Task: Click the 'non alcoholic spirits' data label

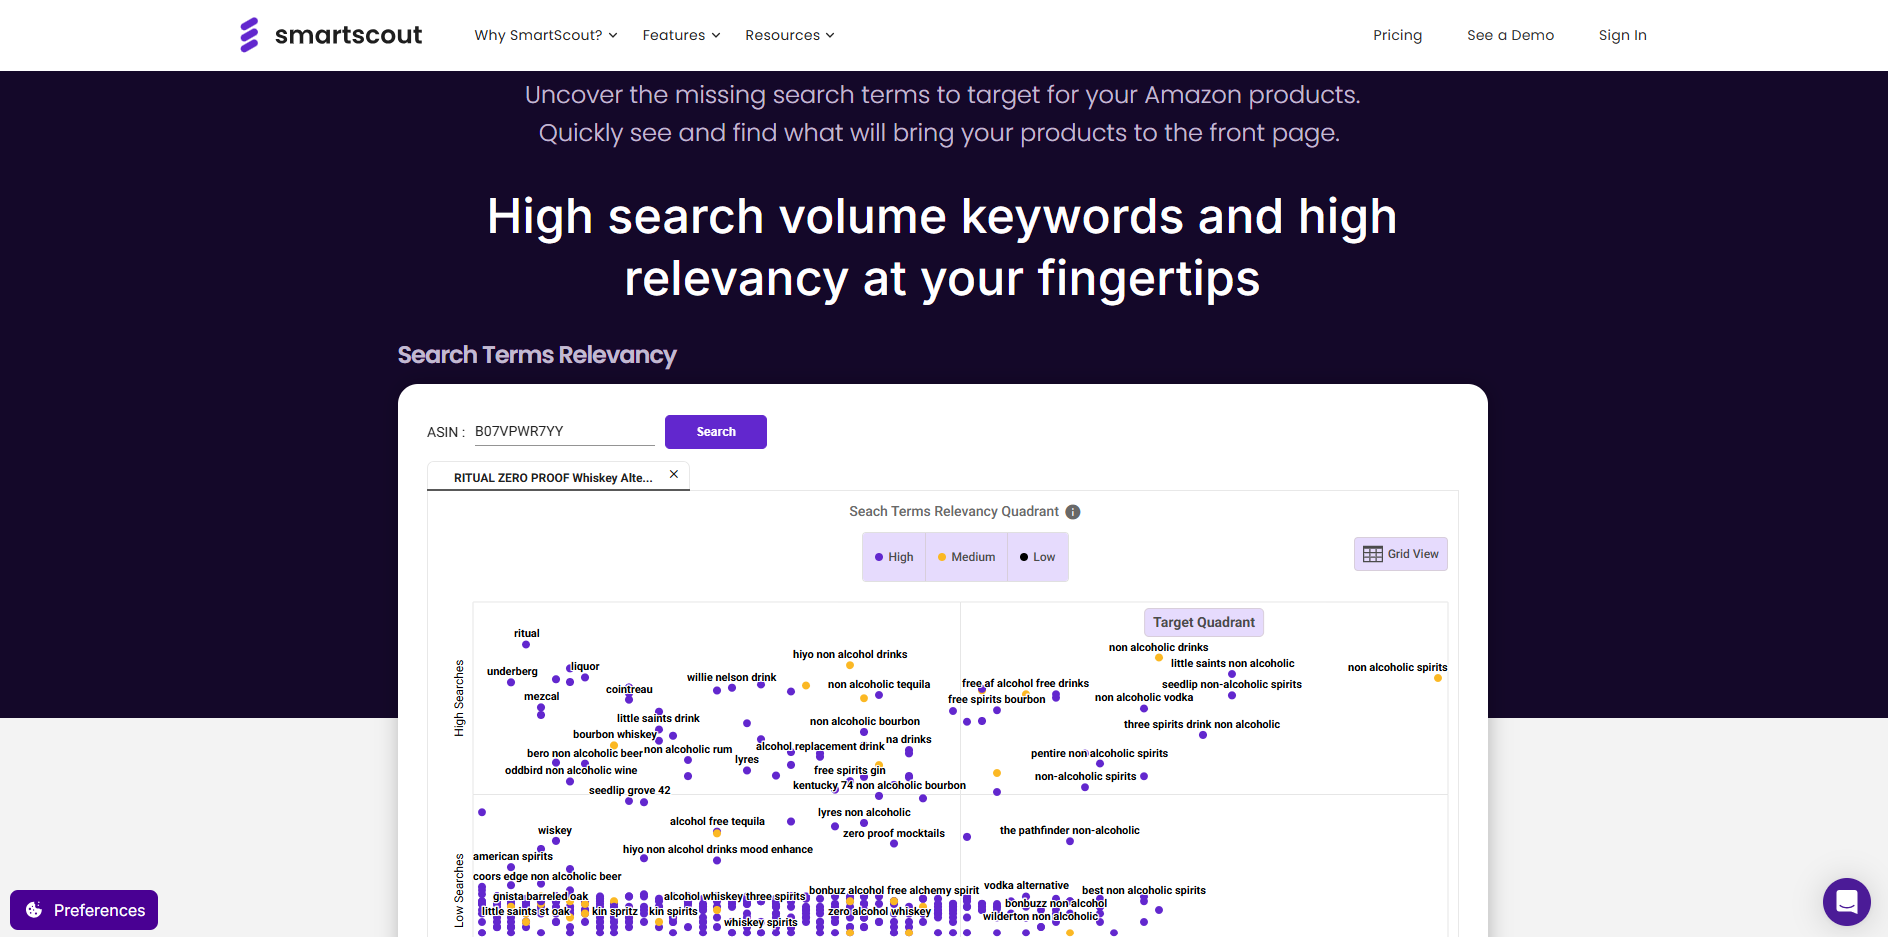Action: (x=1397, y=667)
